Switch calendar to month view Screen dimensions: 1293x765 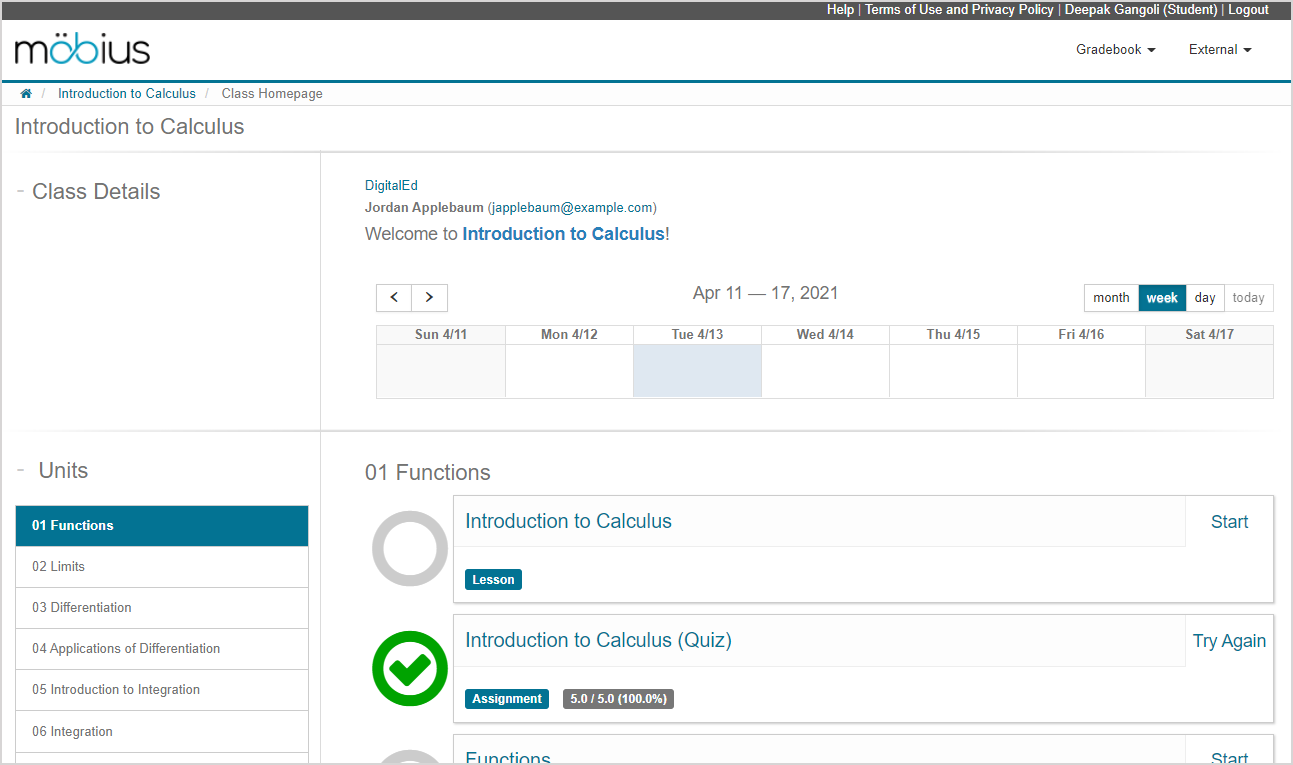(1111, 298)
